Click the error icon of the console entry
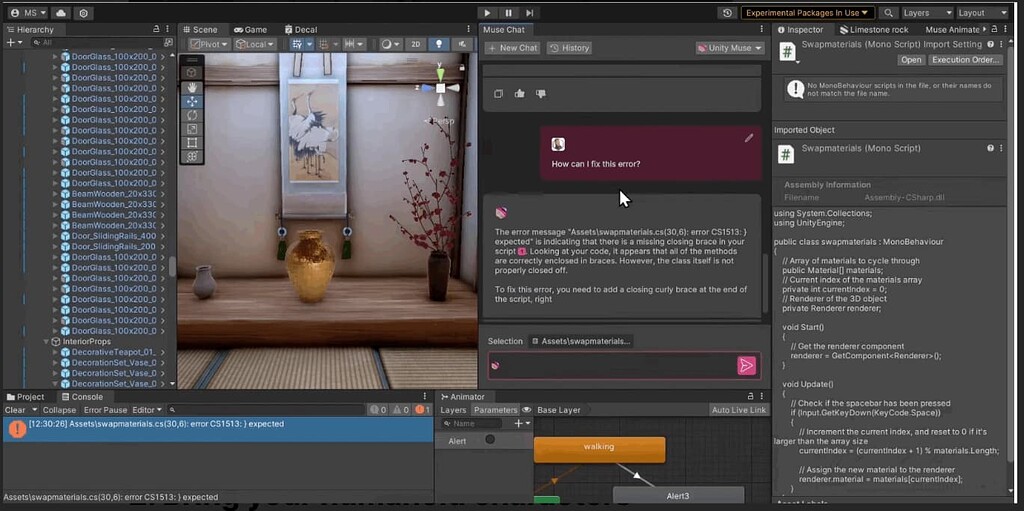 [18, 429]
